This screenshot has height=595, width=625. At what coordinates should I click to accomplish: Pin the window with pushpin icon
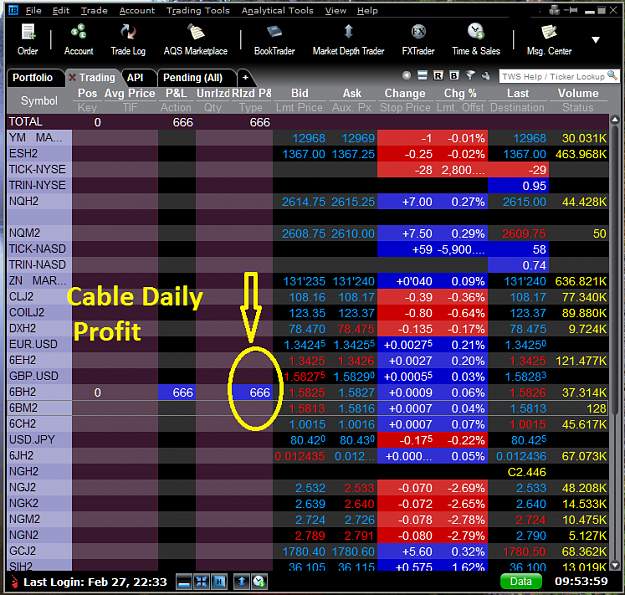click(x=571, y=10)
